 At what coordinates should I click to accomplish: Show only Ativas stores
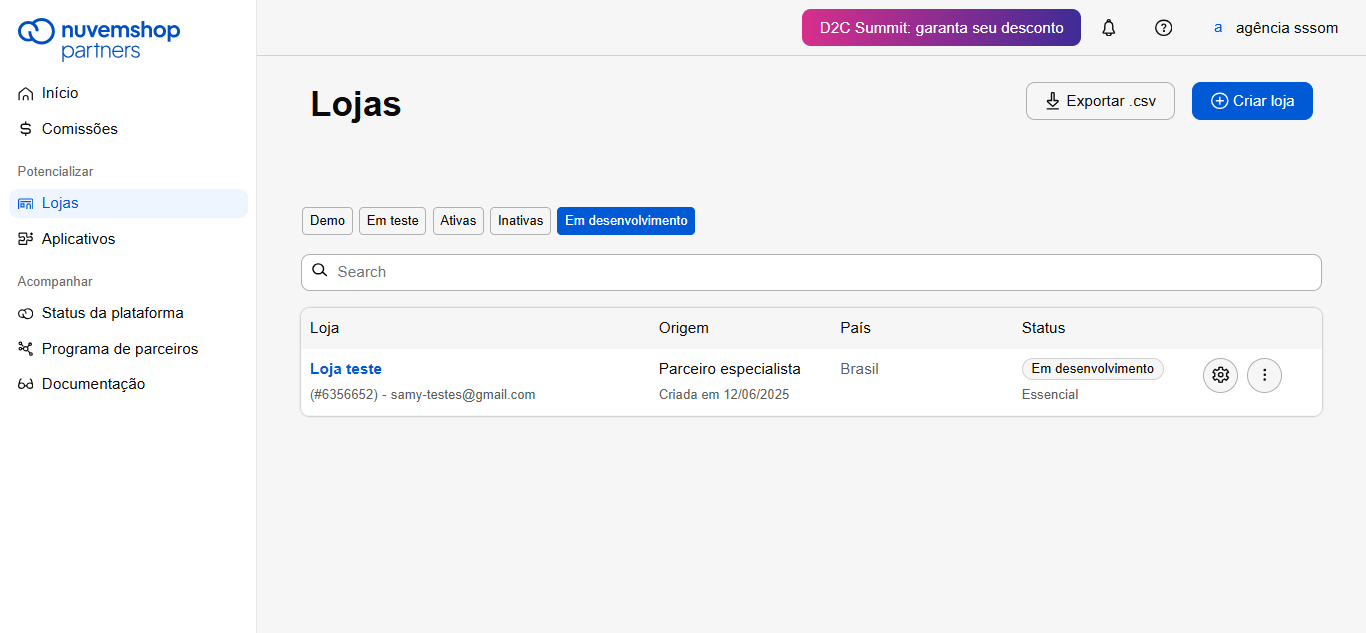click(458, 221)
